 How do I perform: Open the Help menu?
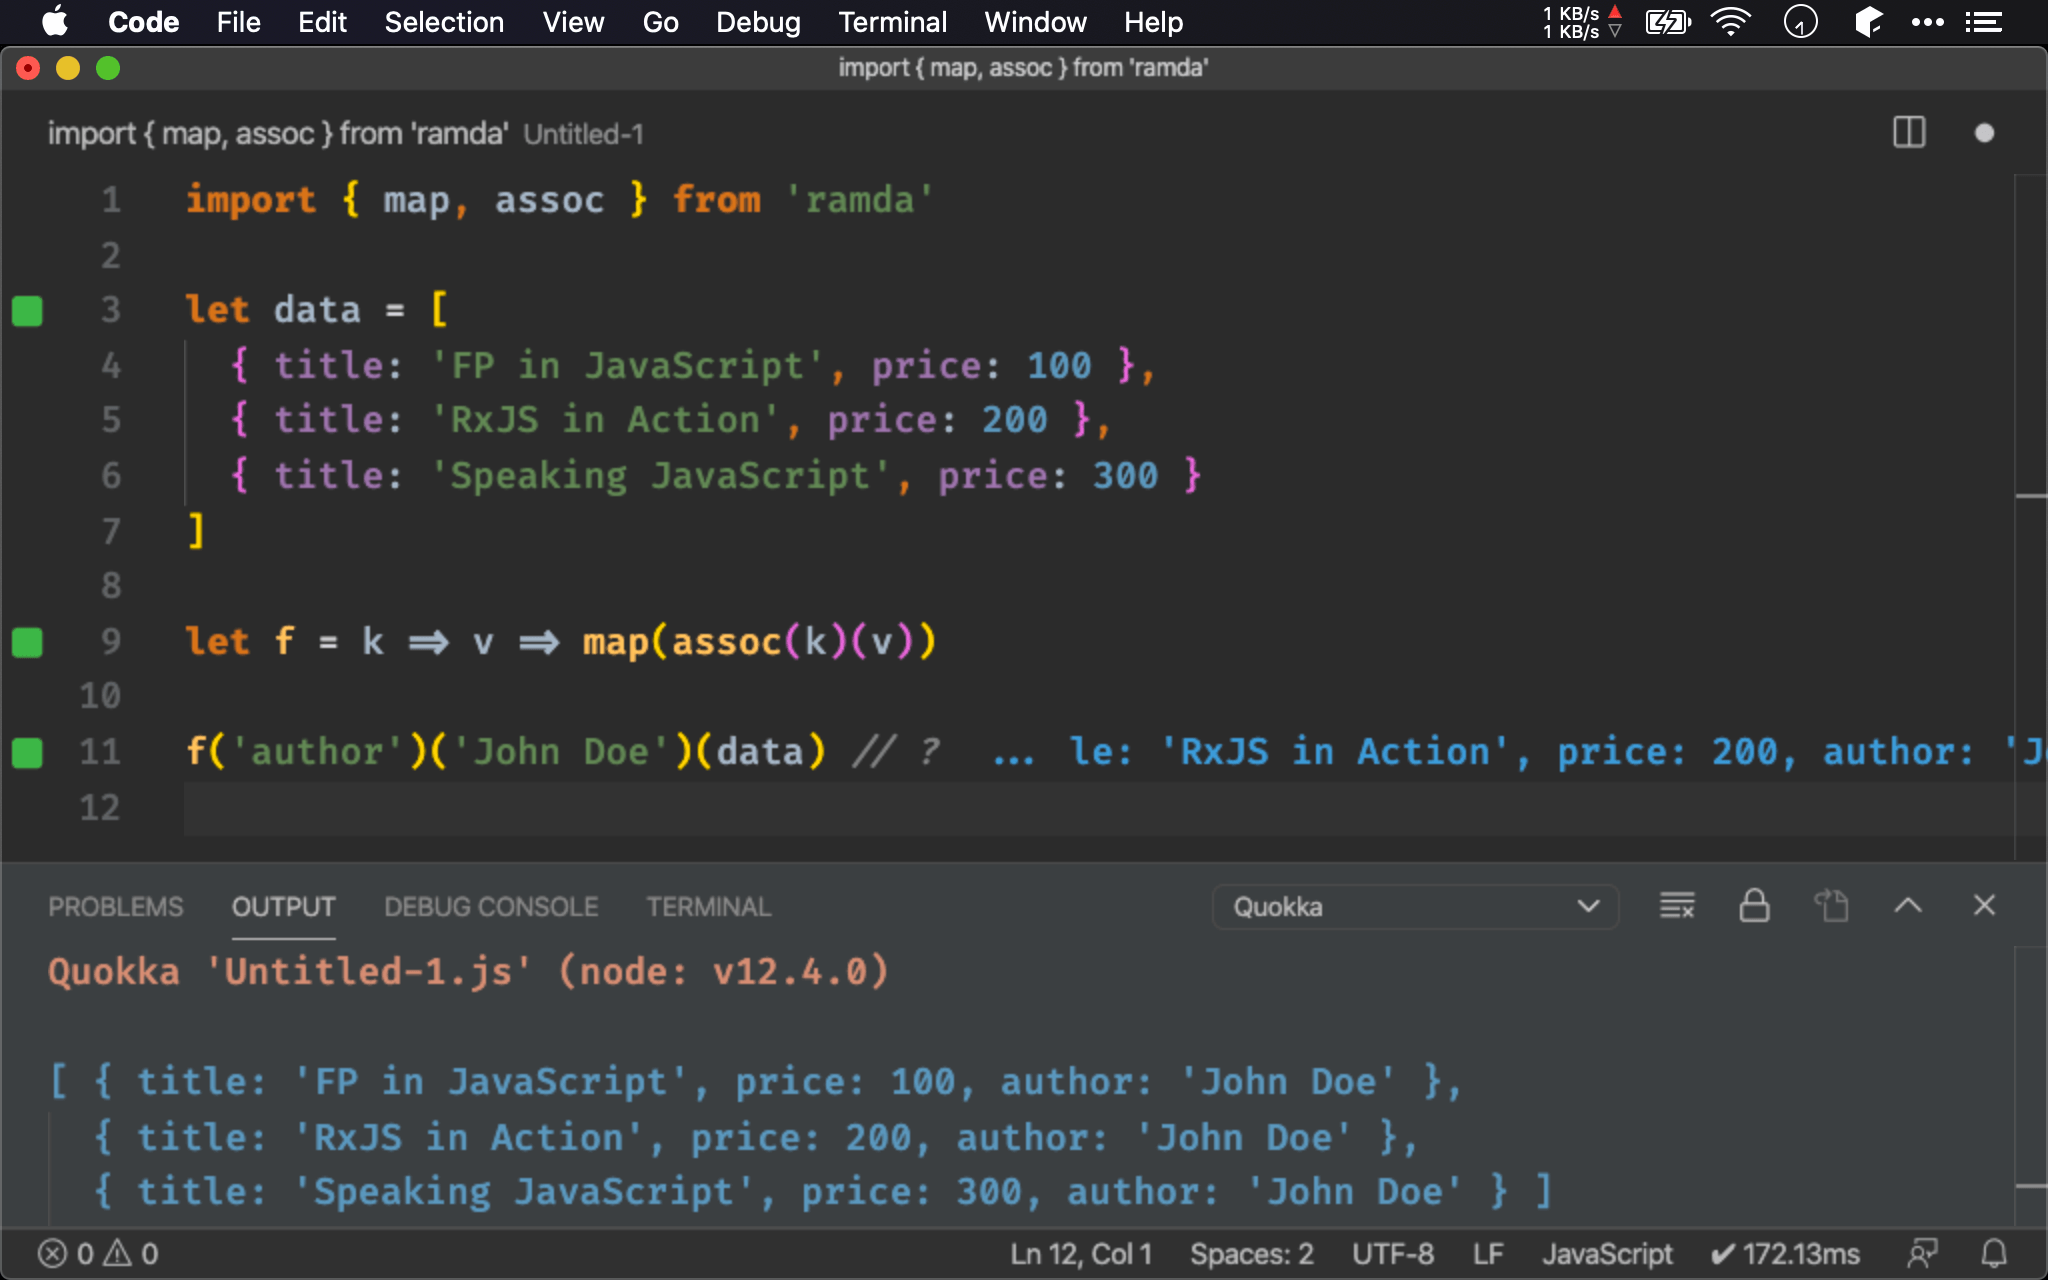1153,22
